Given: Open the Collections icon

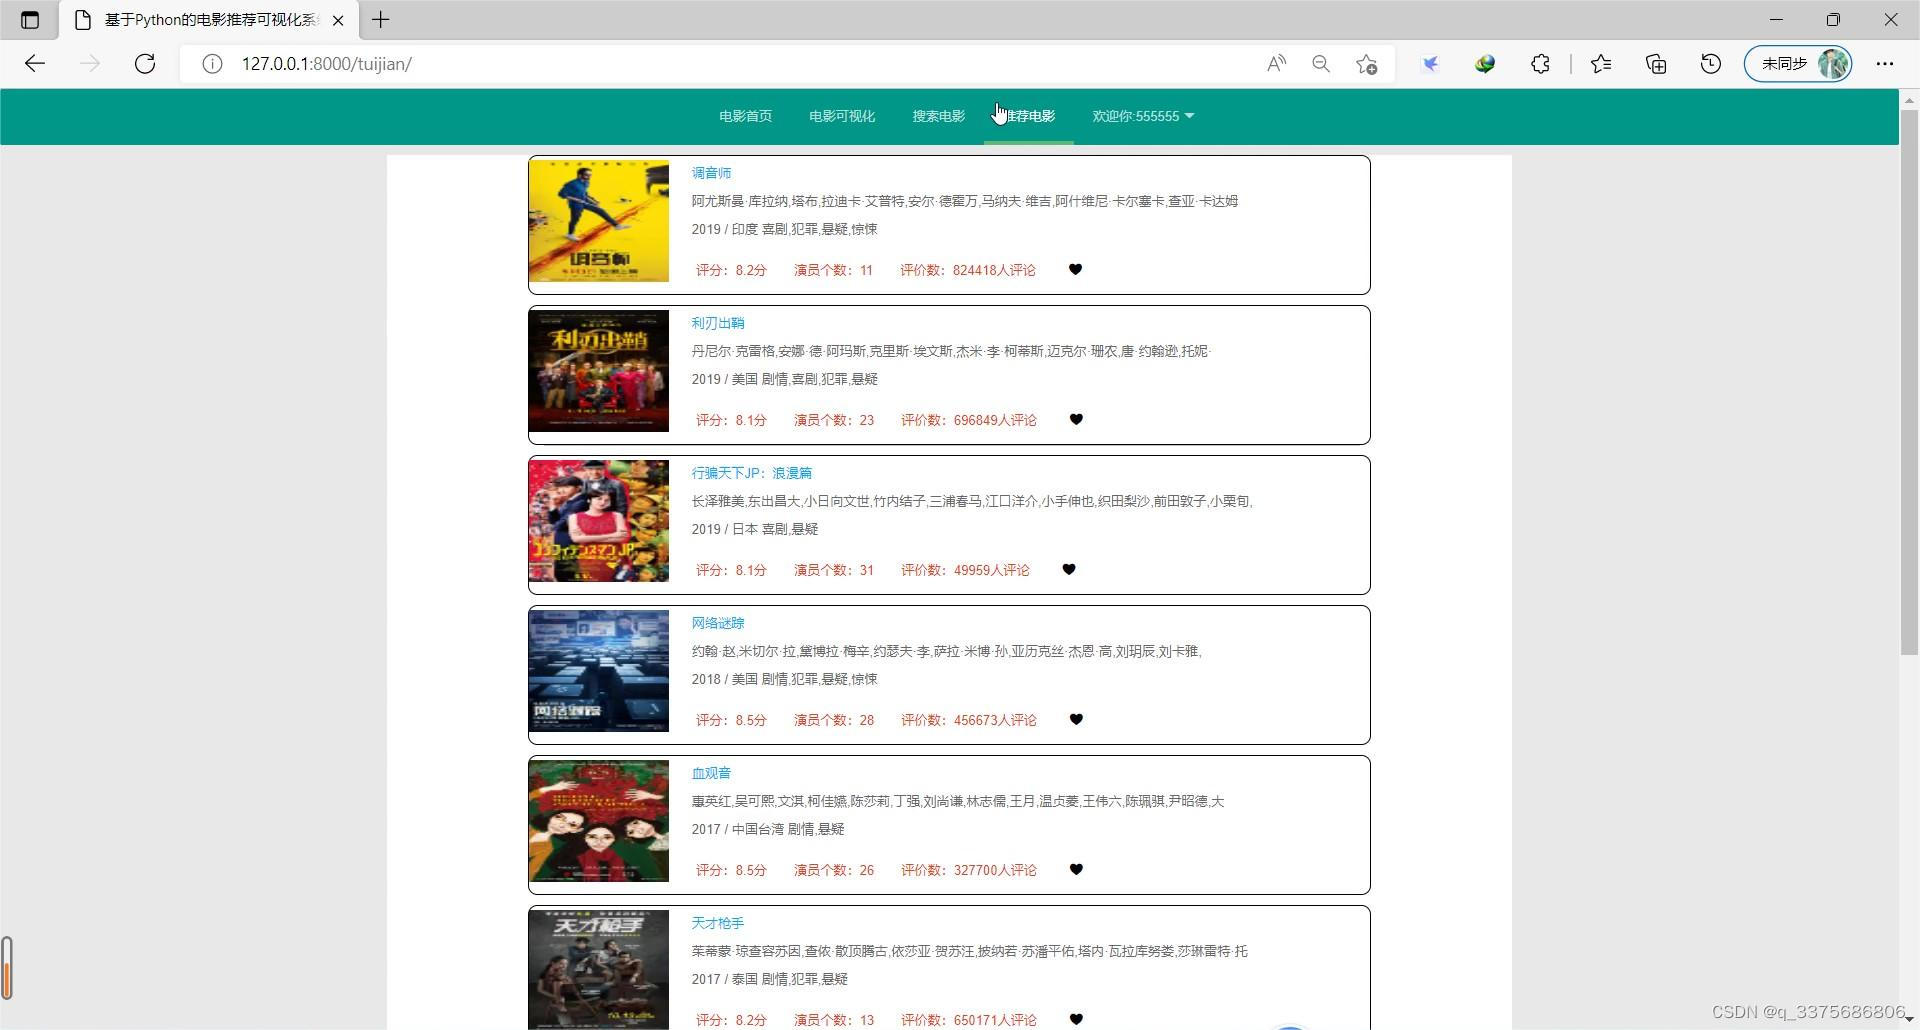Looking at the screenshot, I should coord(1655,63).
